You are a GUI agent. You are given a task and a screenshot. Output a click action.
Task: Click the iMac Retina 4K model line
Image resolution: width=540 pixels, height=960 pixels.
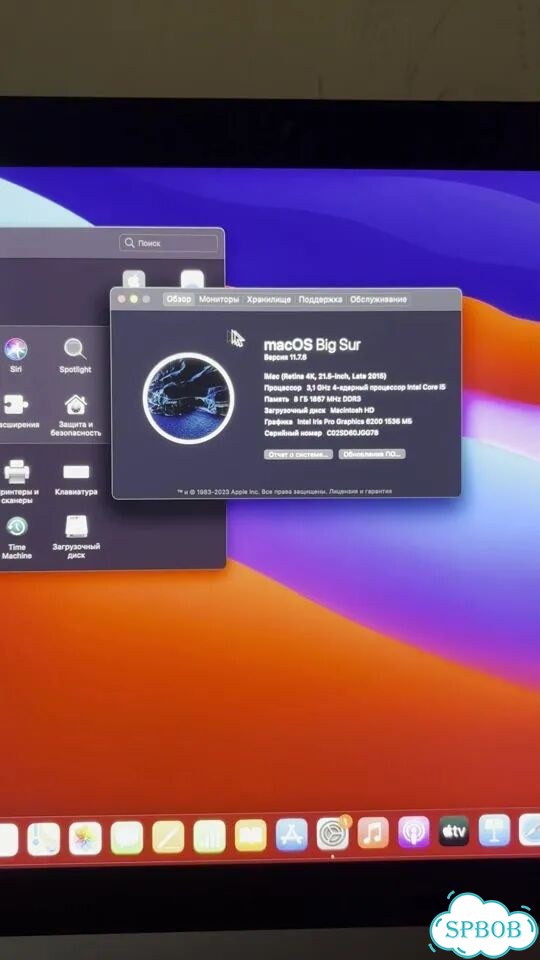coord(325,376)
